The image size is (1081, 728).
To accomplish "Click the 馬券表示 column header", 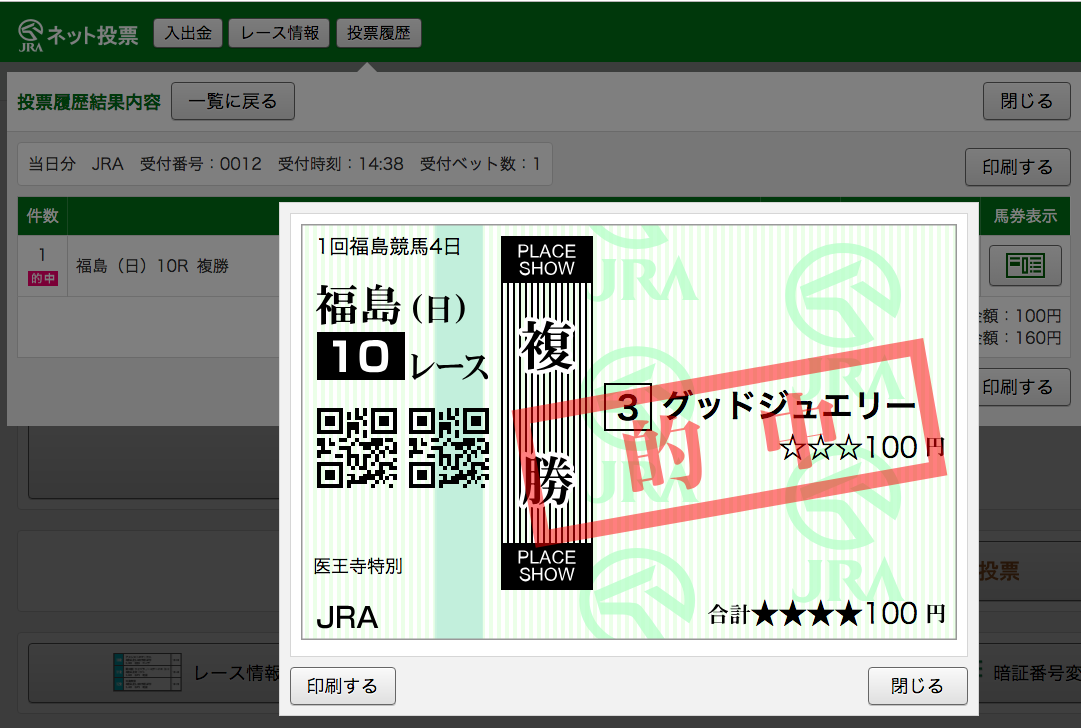I will [x=1025, y=216].
